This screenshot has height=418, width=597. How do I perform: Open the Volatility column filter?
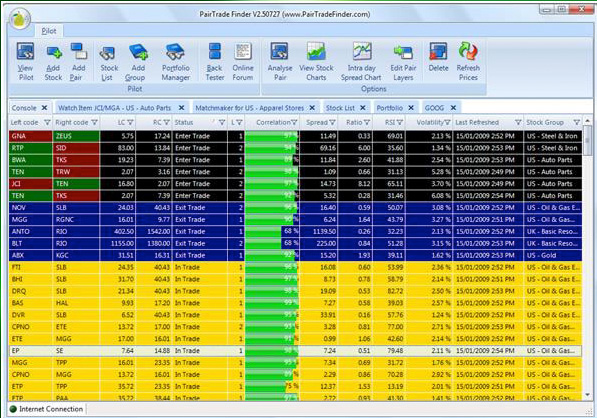(447, 123)
